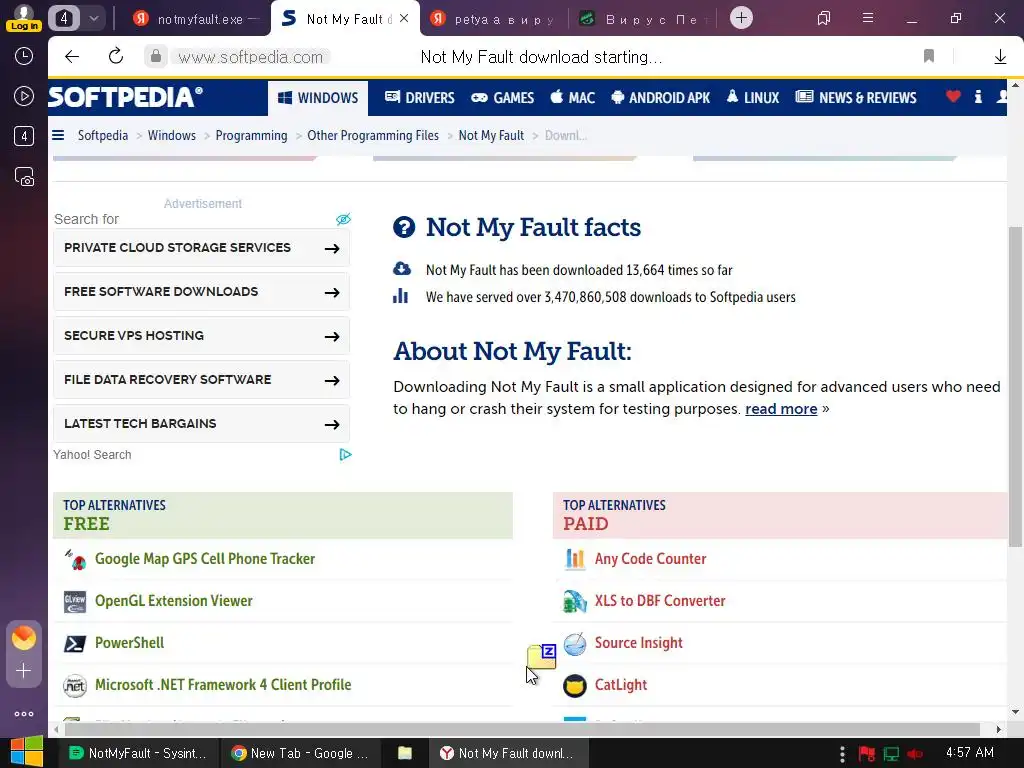The image size is (1024, 768).
Task: Open Free Software Downloads ad link
Action: (x=201, y=292)
